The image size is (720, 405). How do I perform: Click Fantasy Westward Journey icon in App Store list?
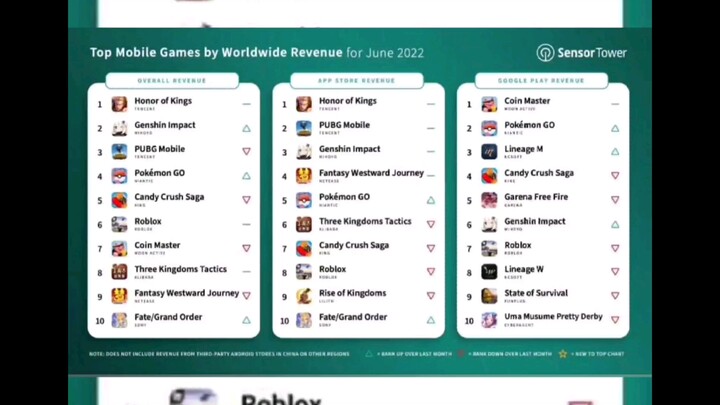(304, 176)
